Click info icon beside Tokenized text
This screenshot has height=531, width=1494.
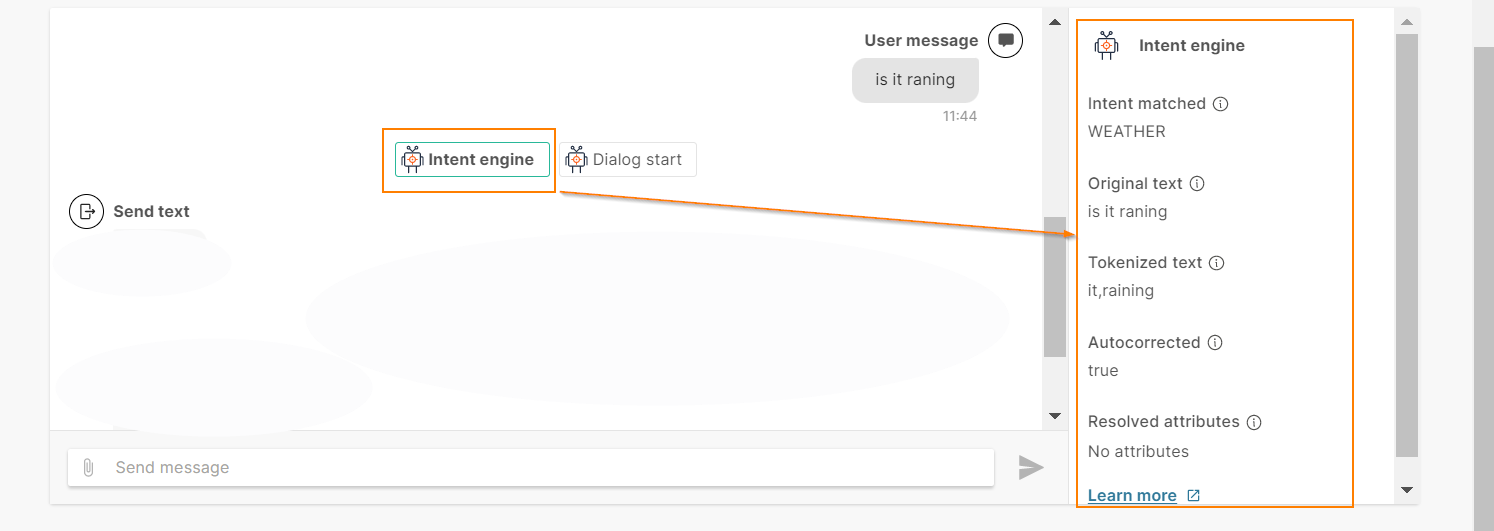1217,263
